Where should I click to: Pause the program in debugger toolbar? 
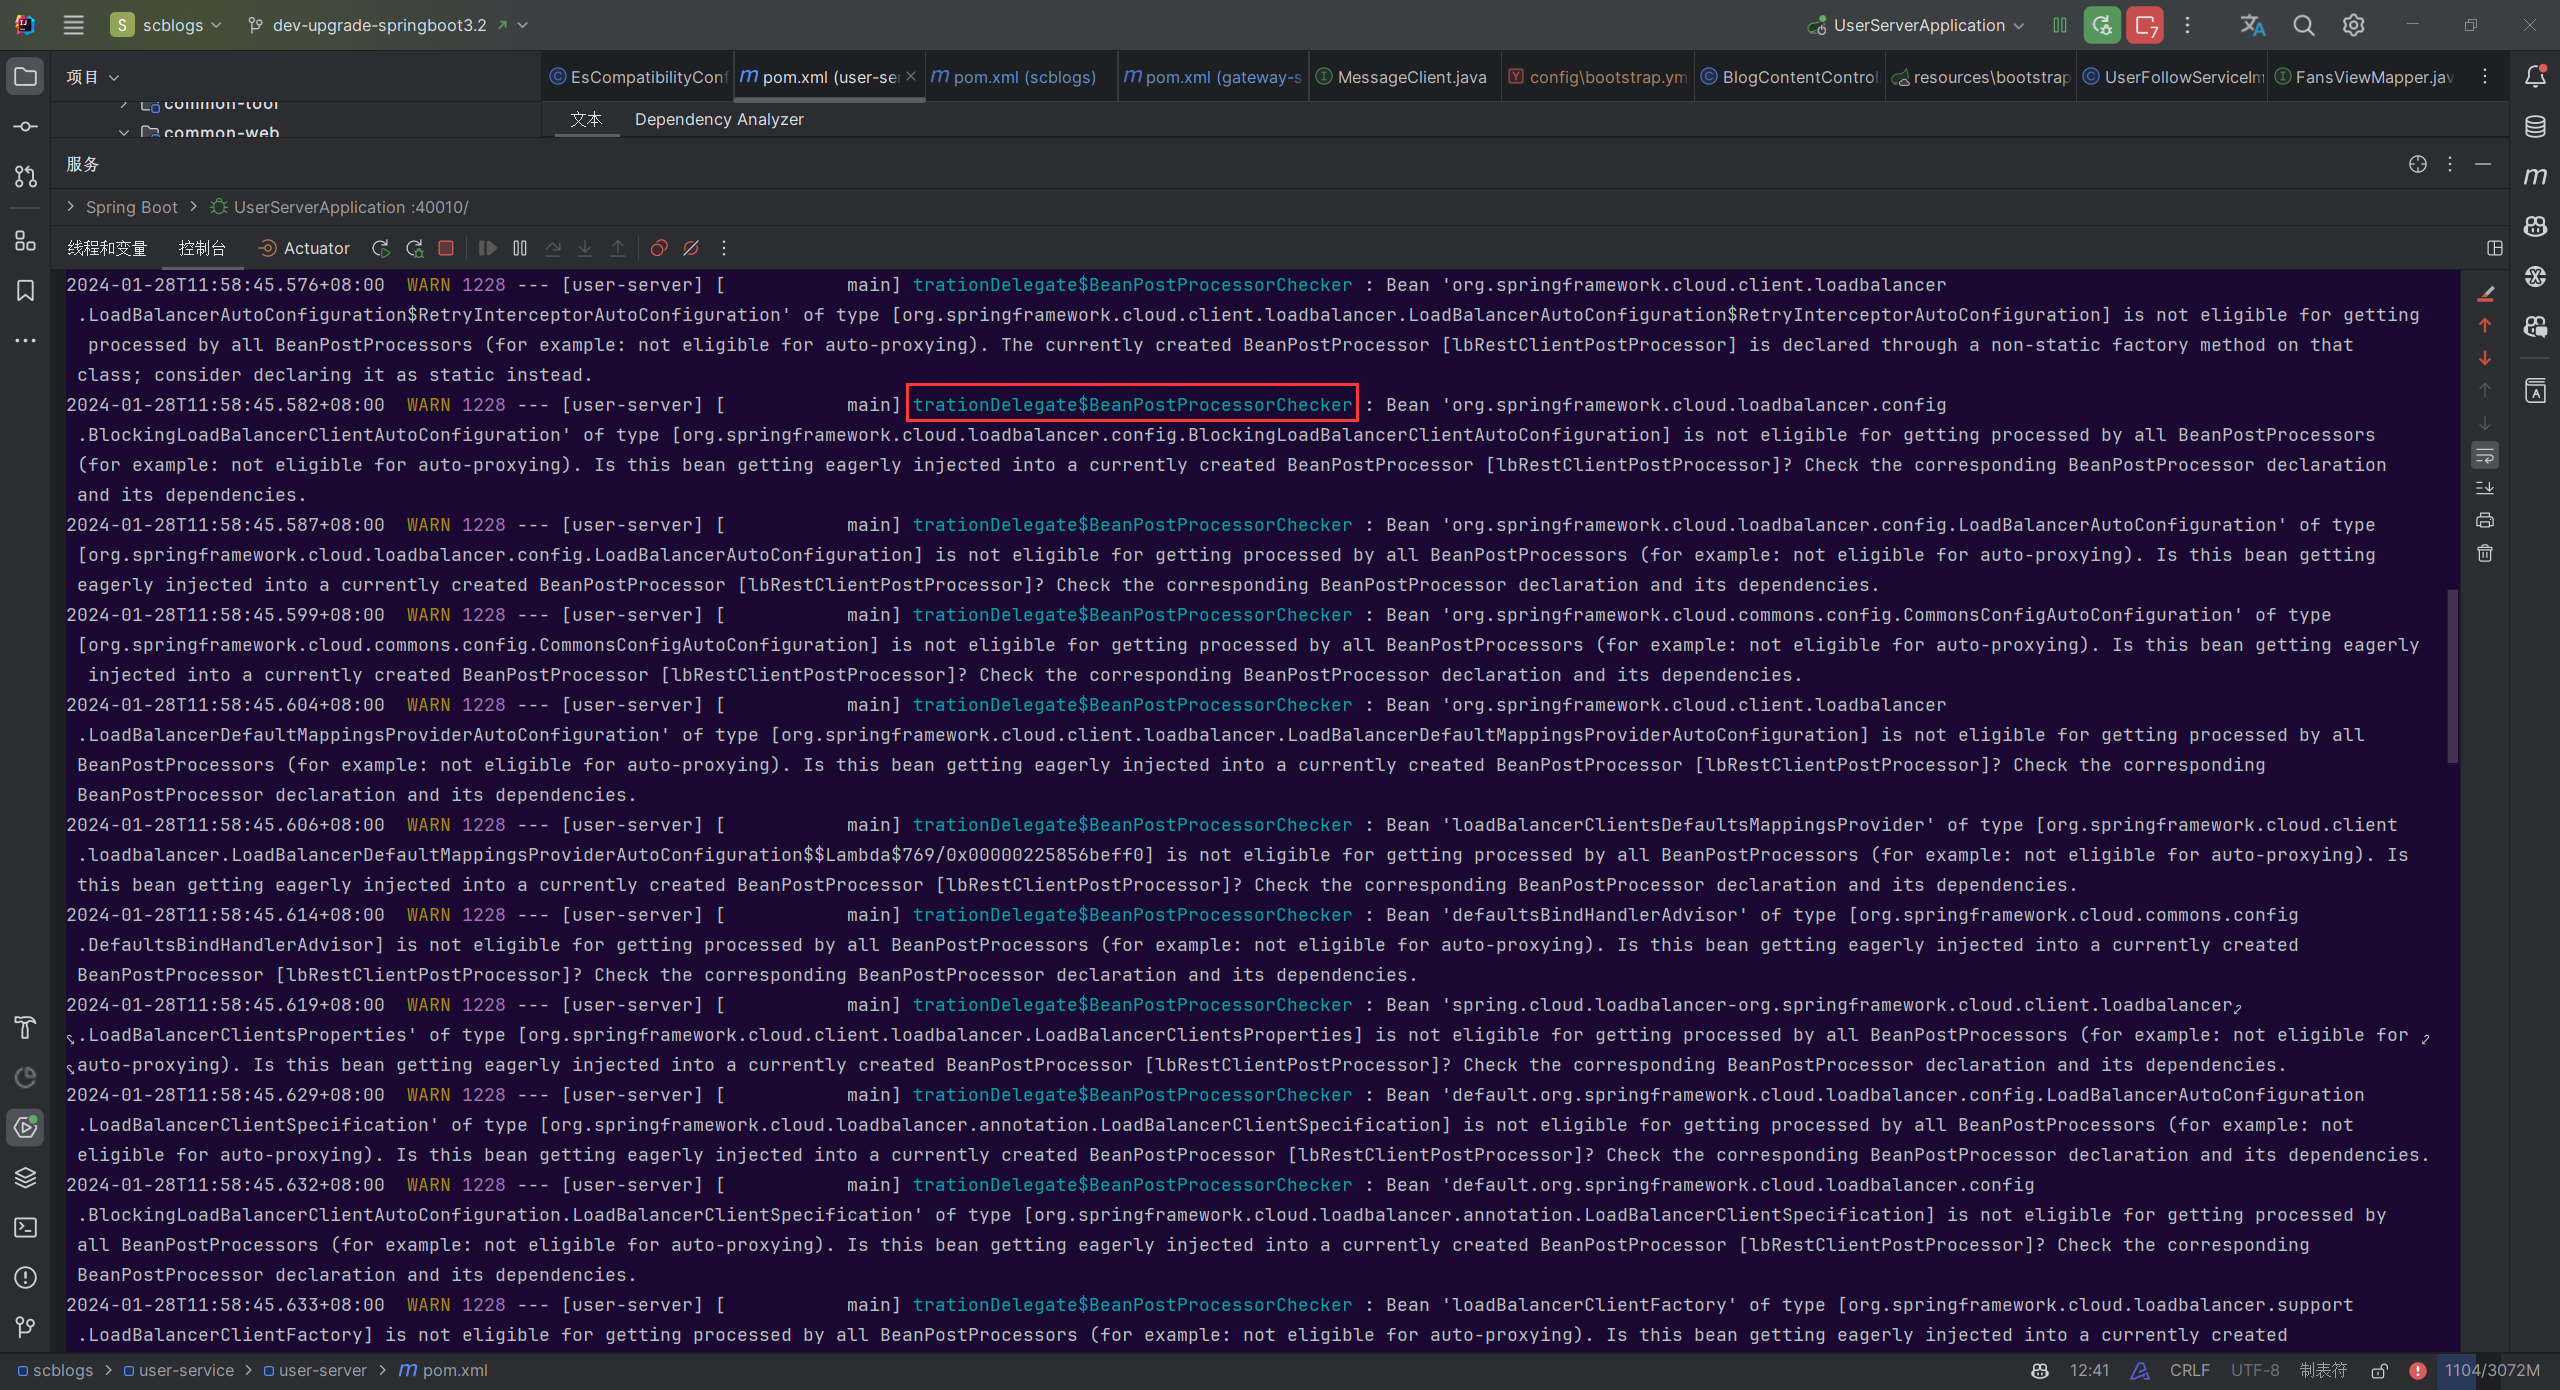520,248
